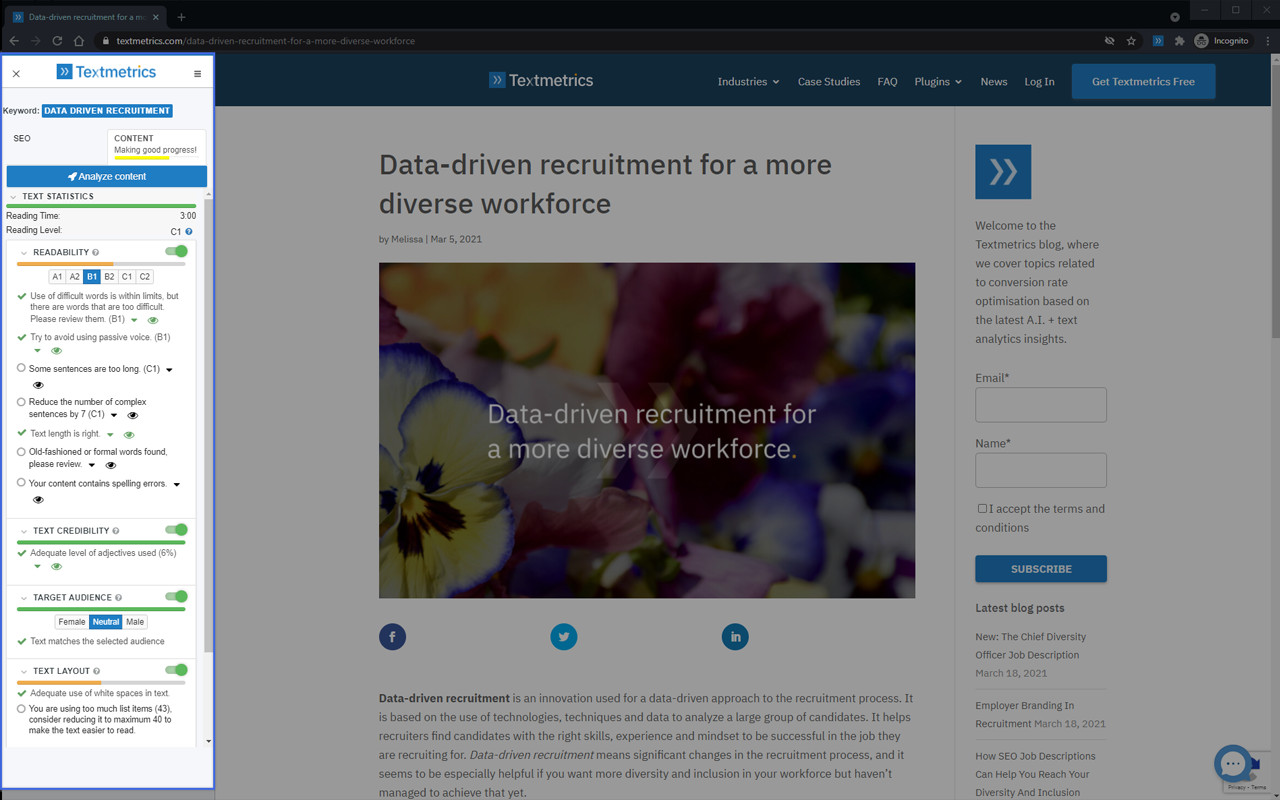Open the browser three-dot menu
Viewport: 1280px width, 800px height.
tap(1268, 41)
